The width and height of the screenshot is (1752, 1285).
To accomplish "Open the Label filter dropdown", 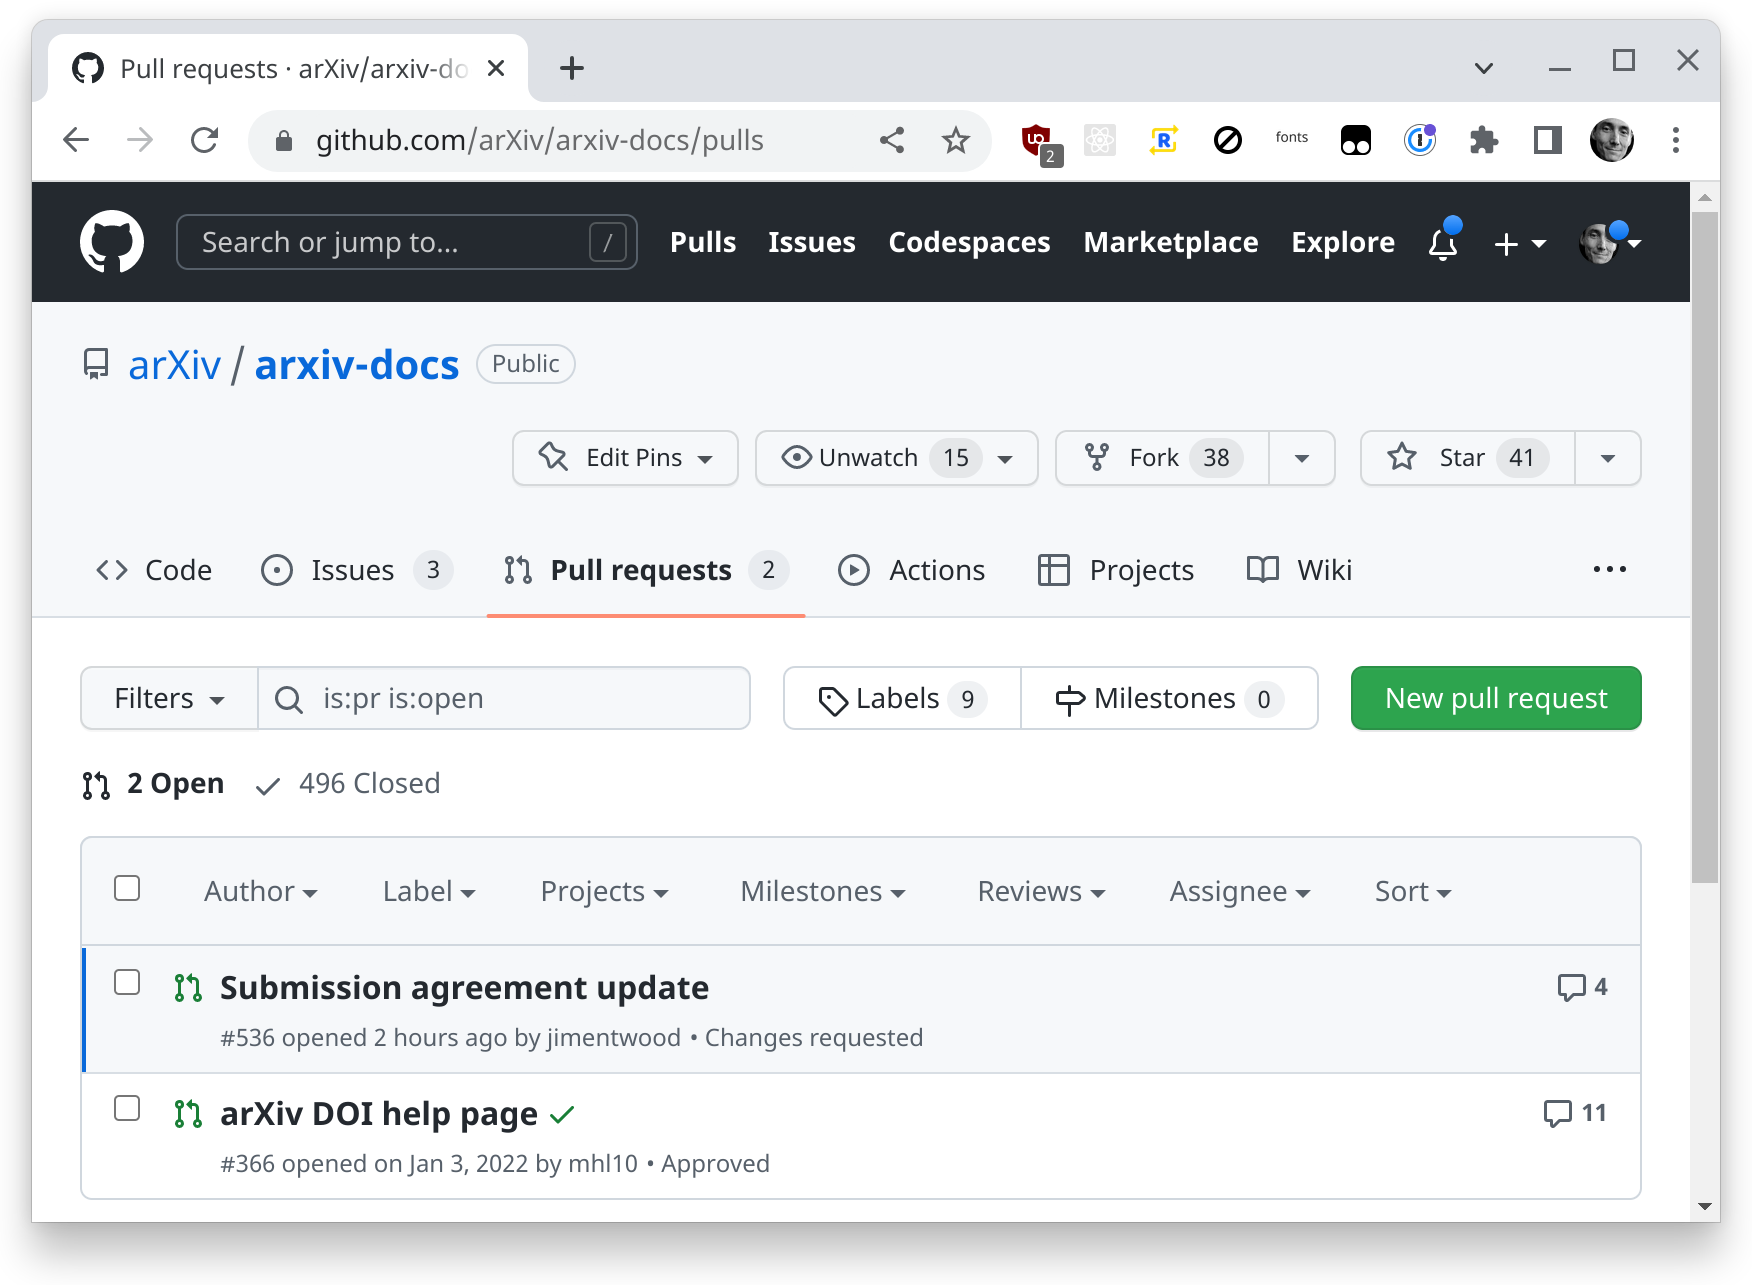I will [x=429, y=891].
